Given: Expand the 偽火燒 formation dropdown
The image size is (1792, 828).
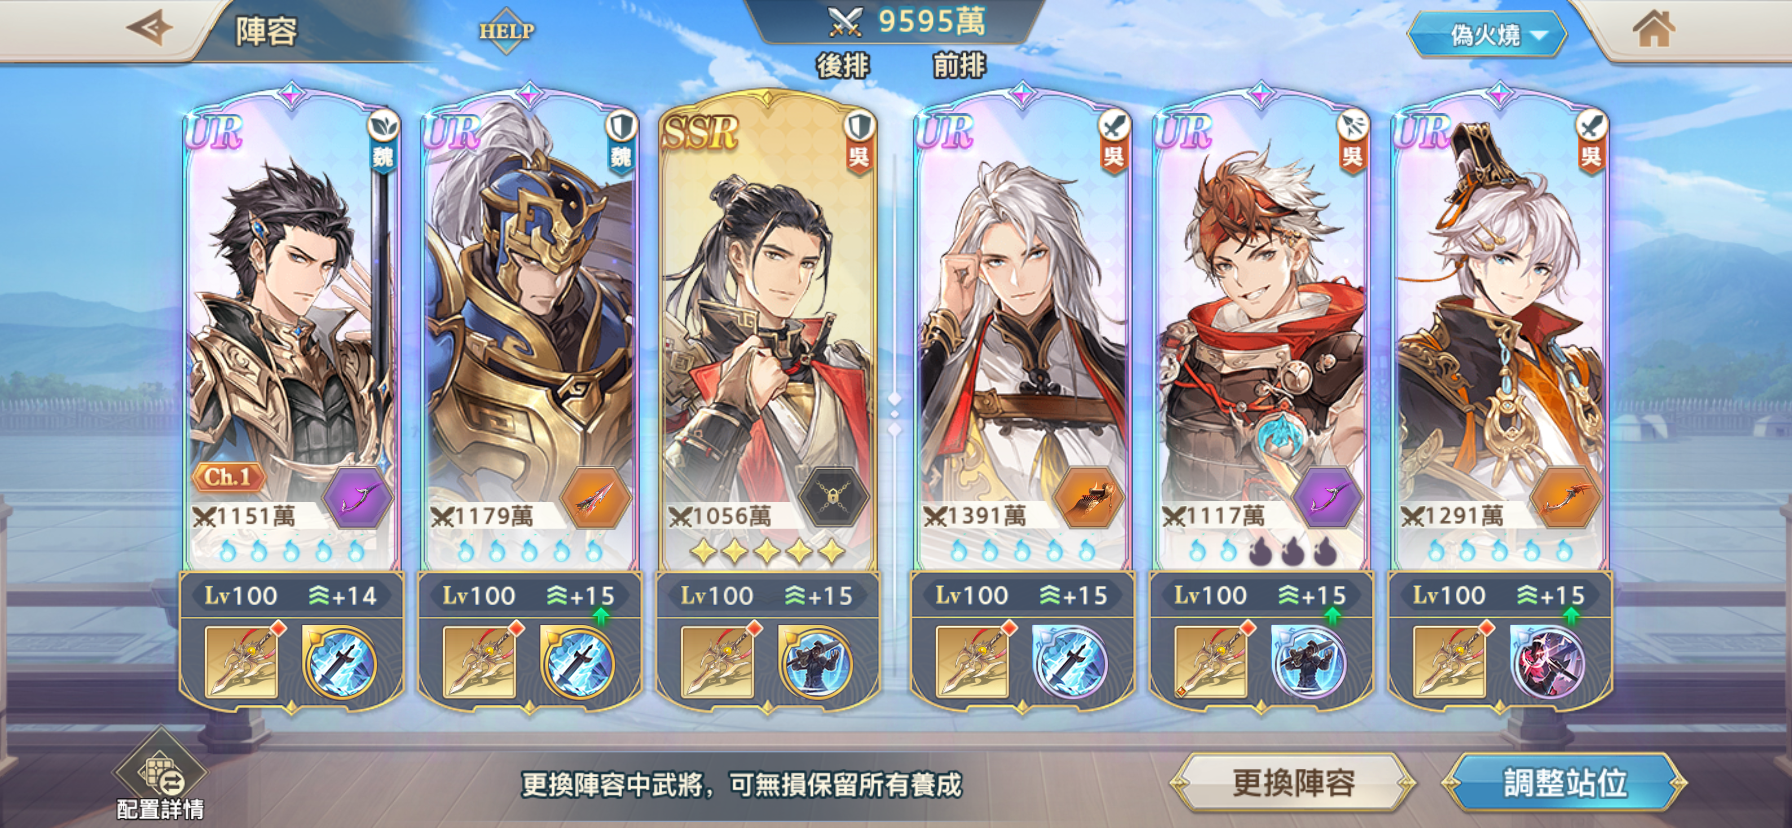Looking at the screenshot, I should 1487,35.
